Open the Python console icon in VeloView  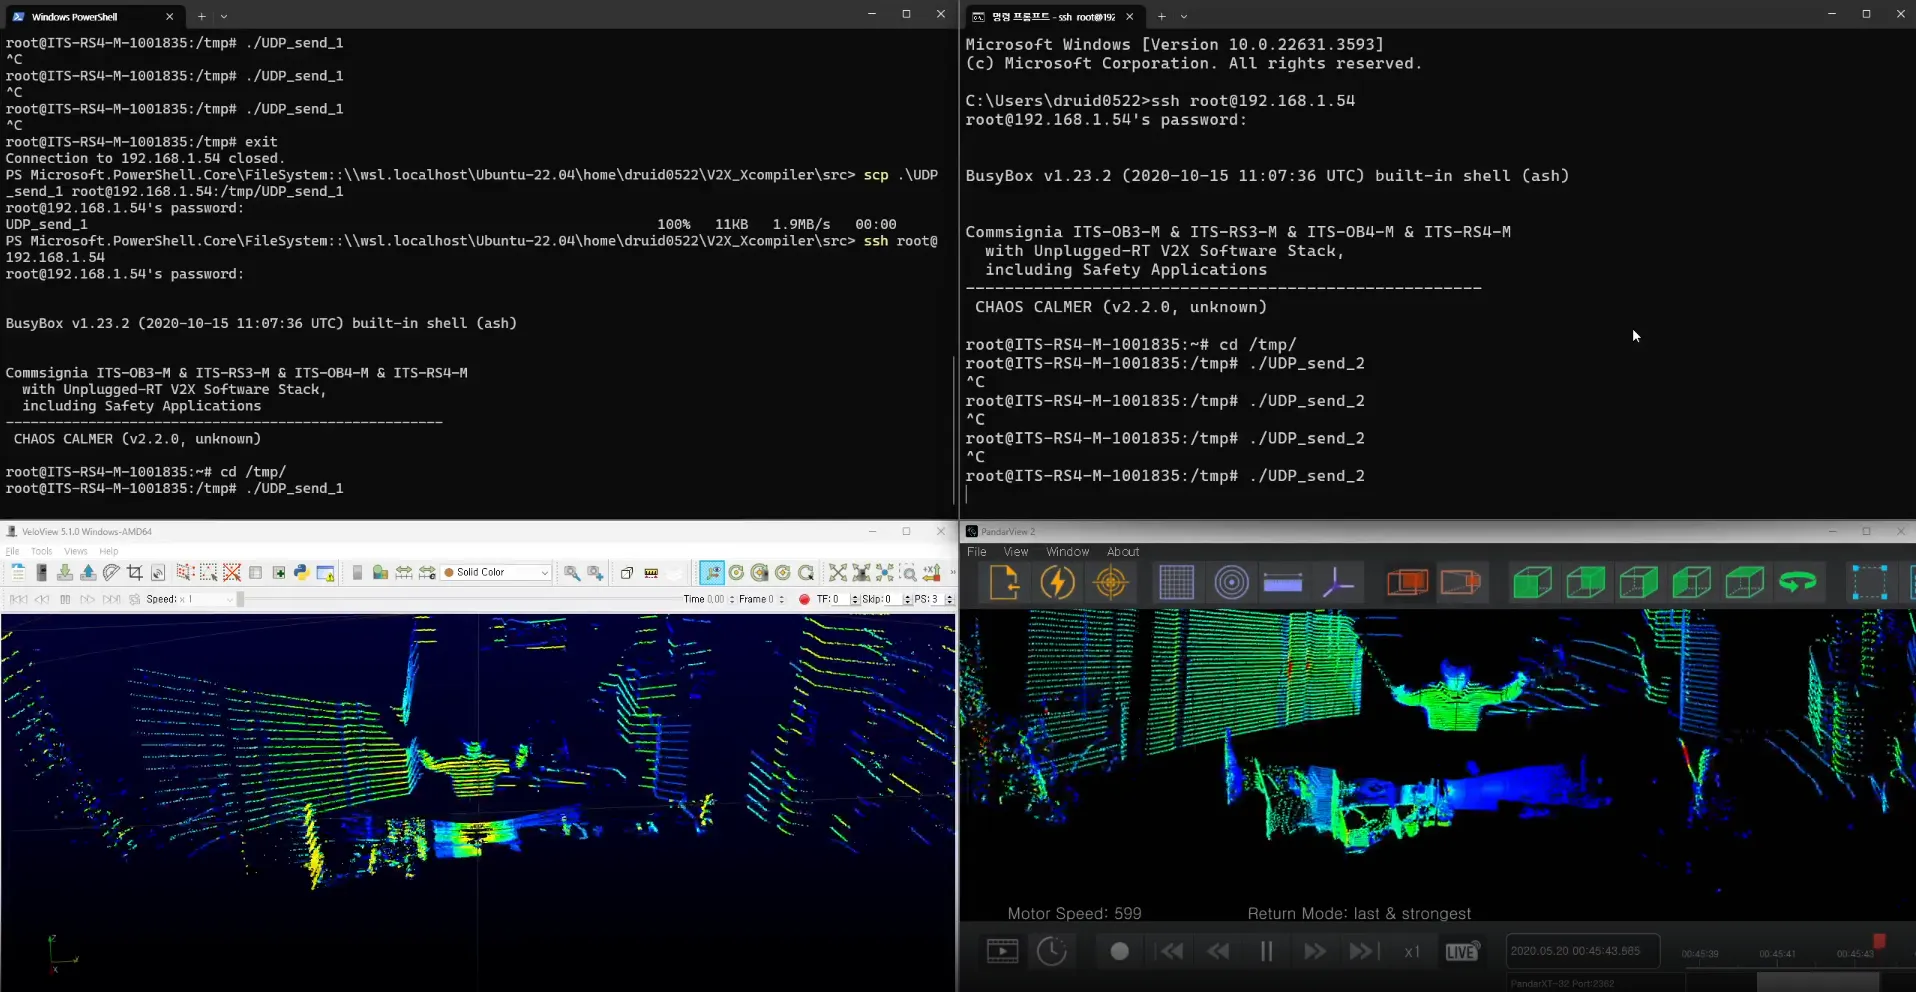point(302,573)
